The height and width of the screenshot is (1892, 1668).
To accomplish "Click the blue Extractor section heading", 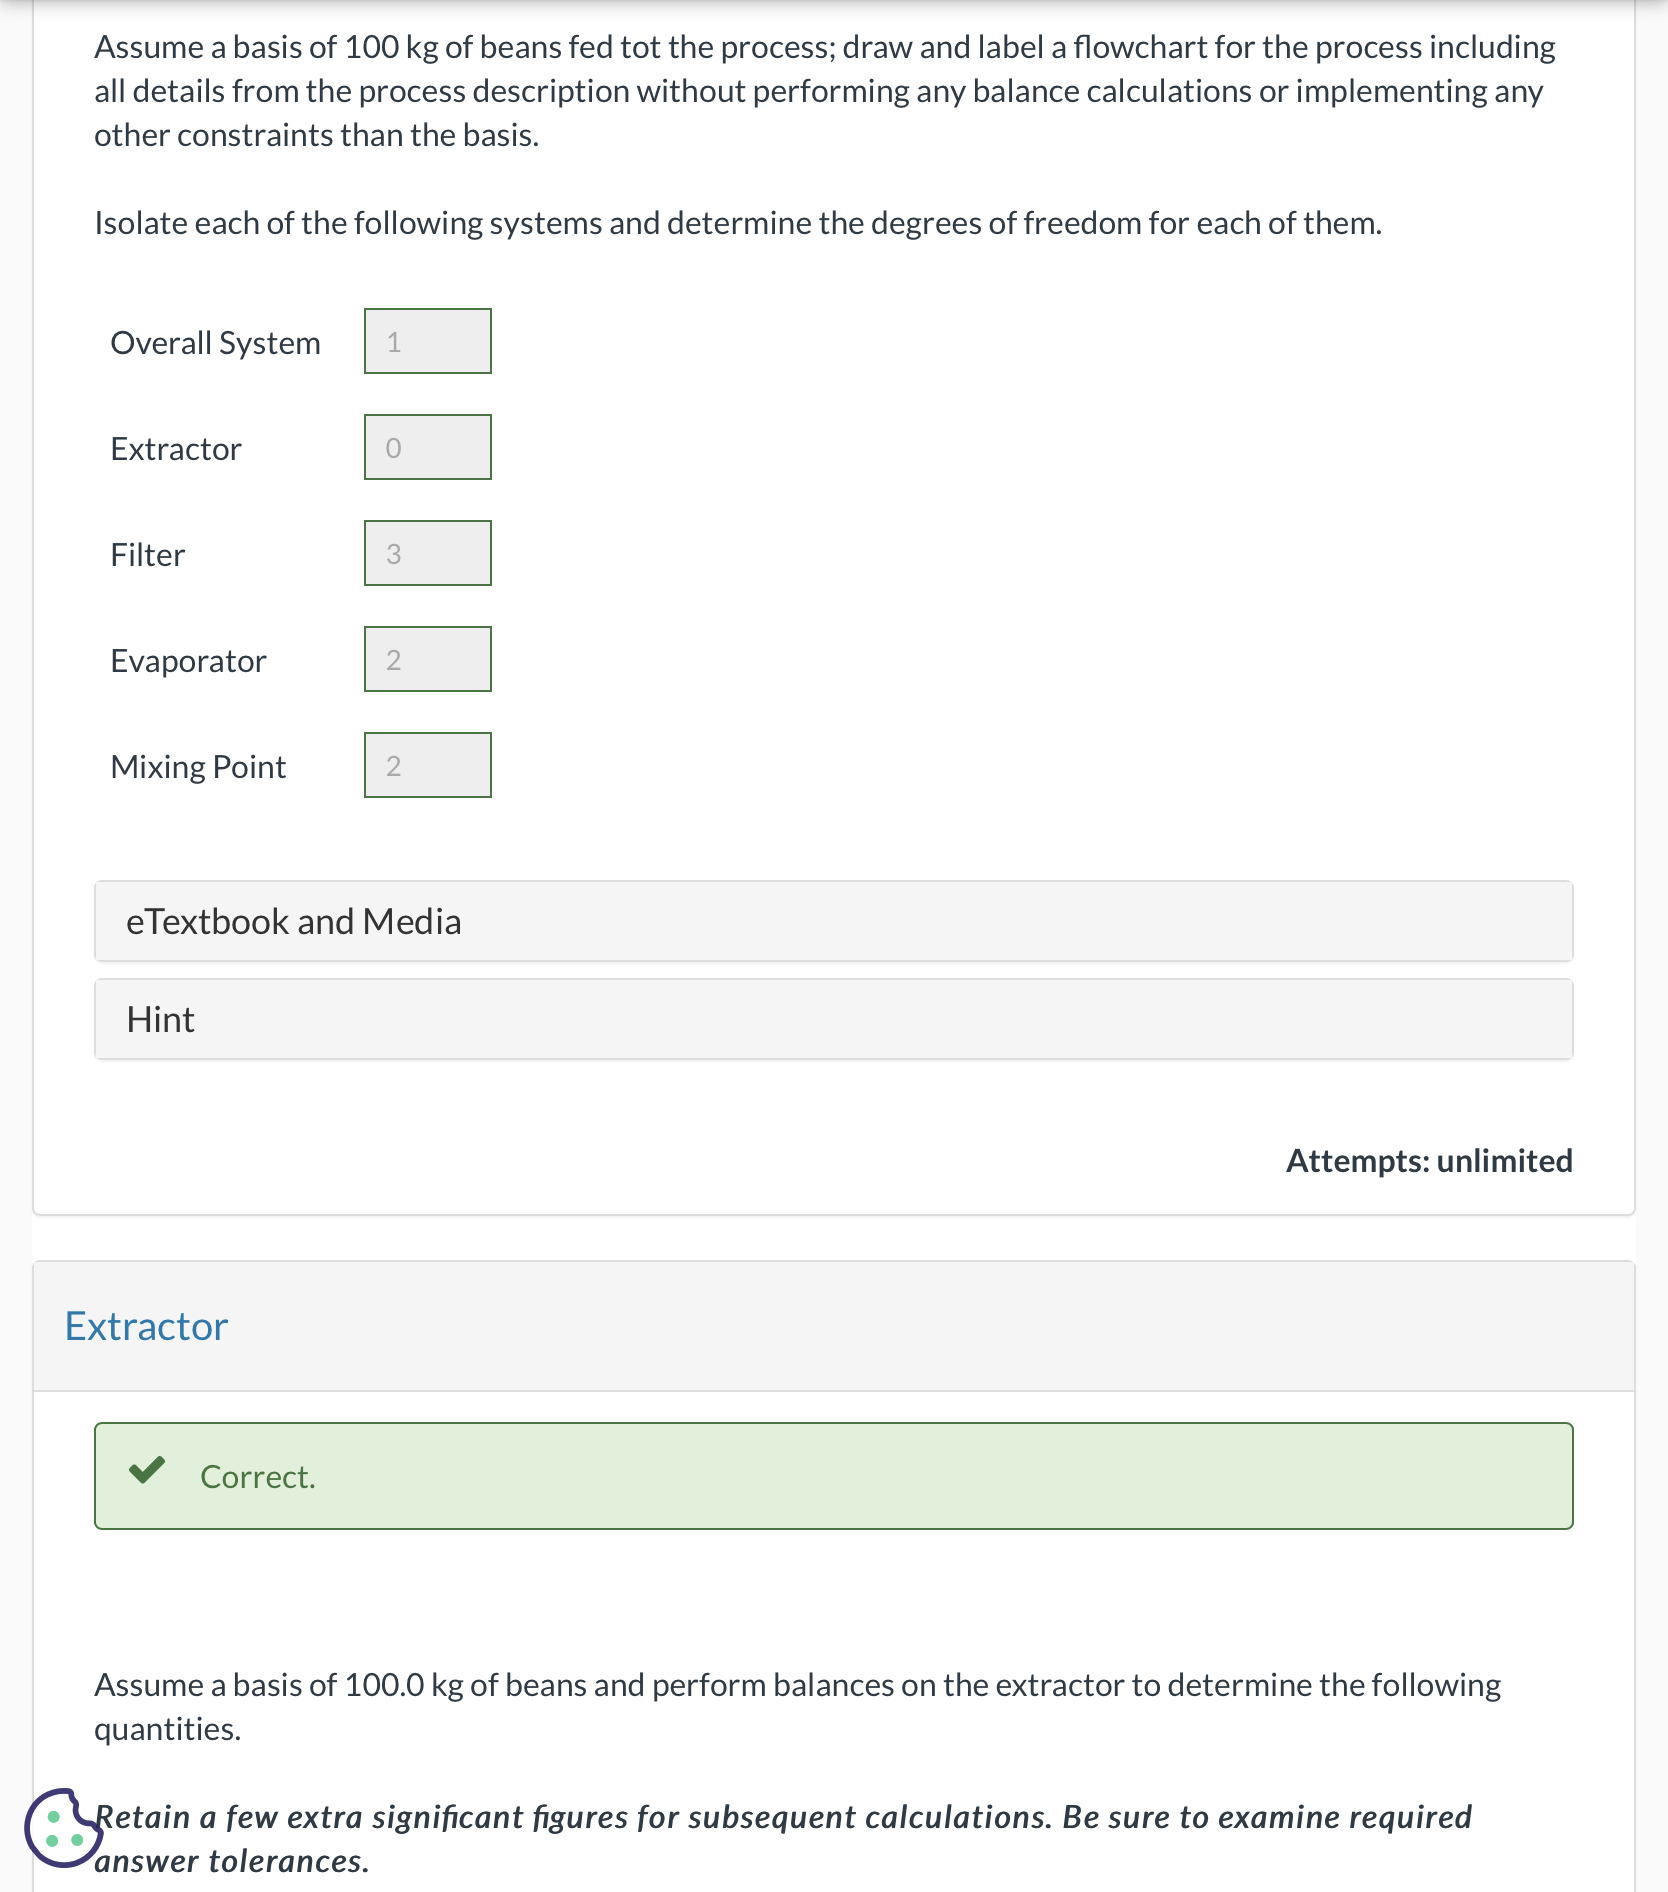I will 146,1326.
